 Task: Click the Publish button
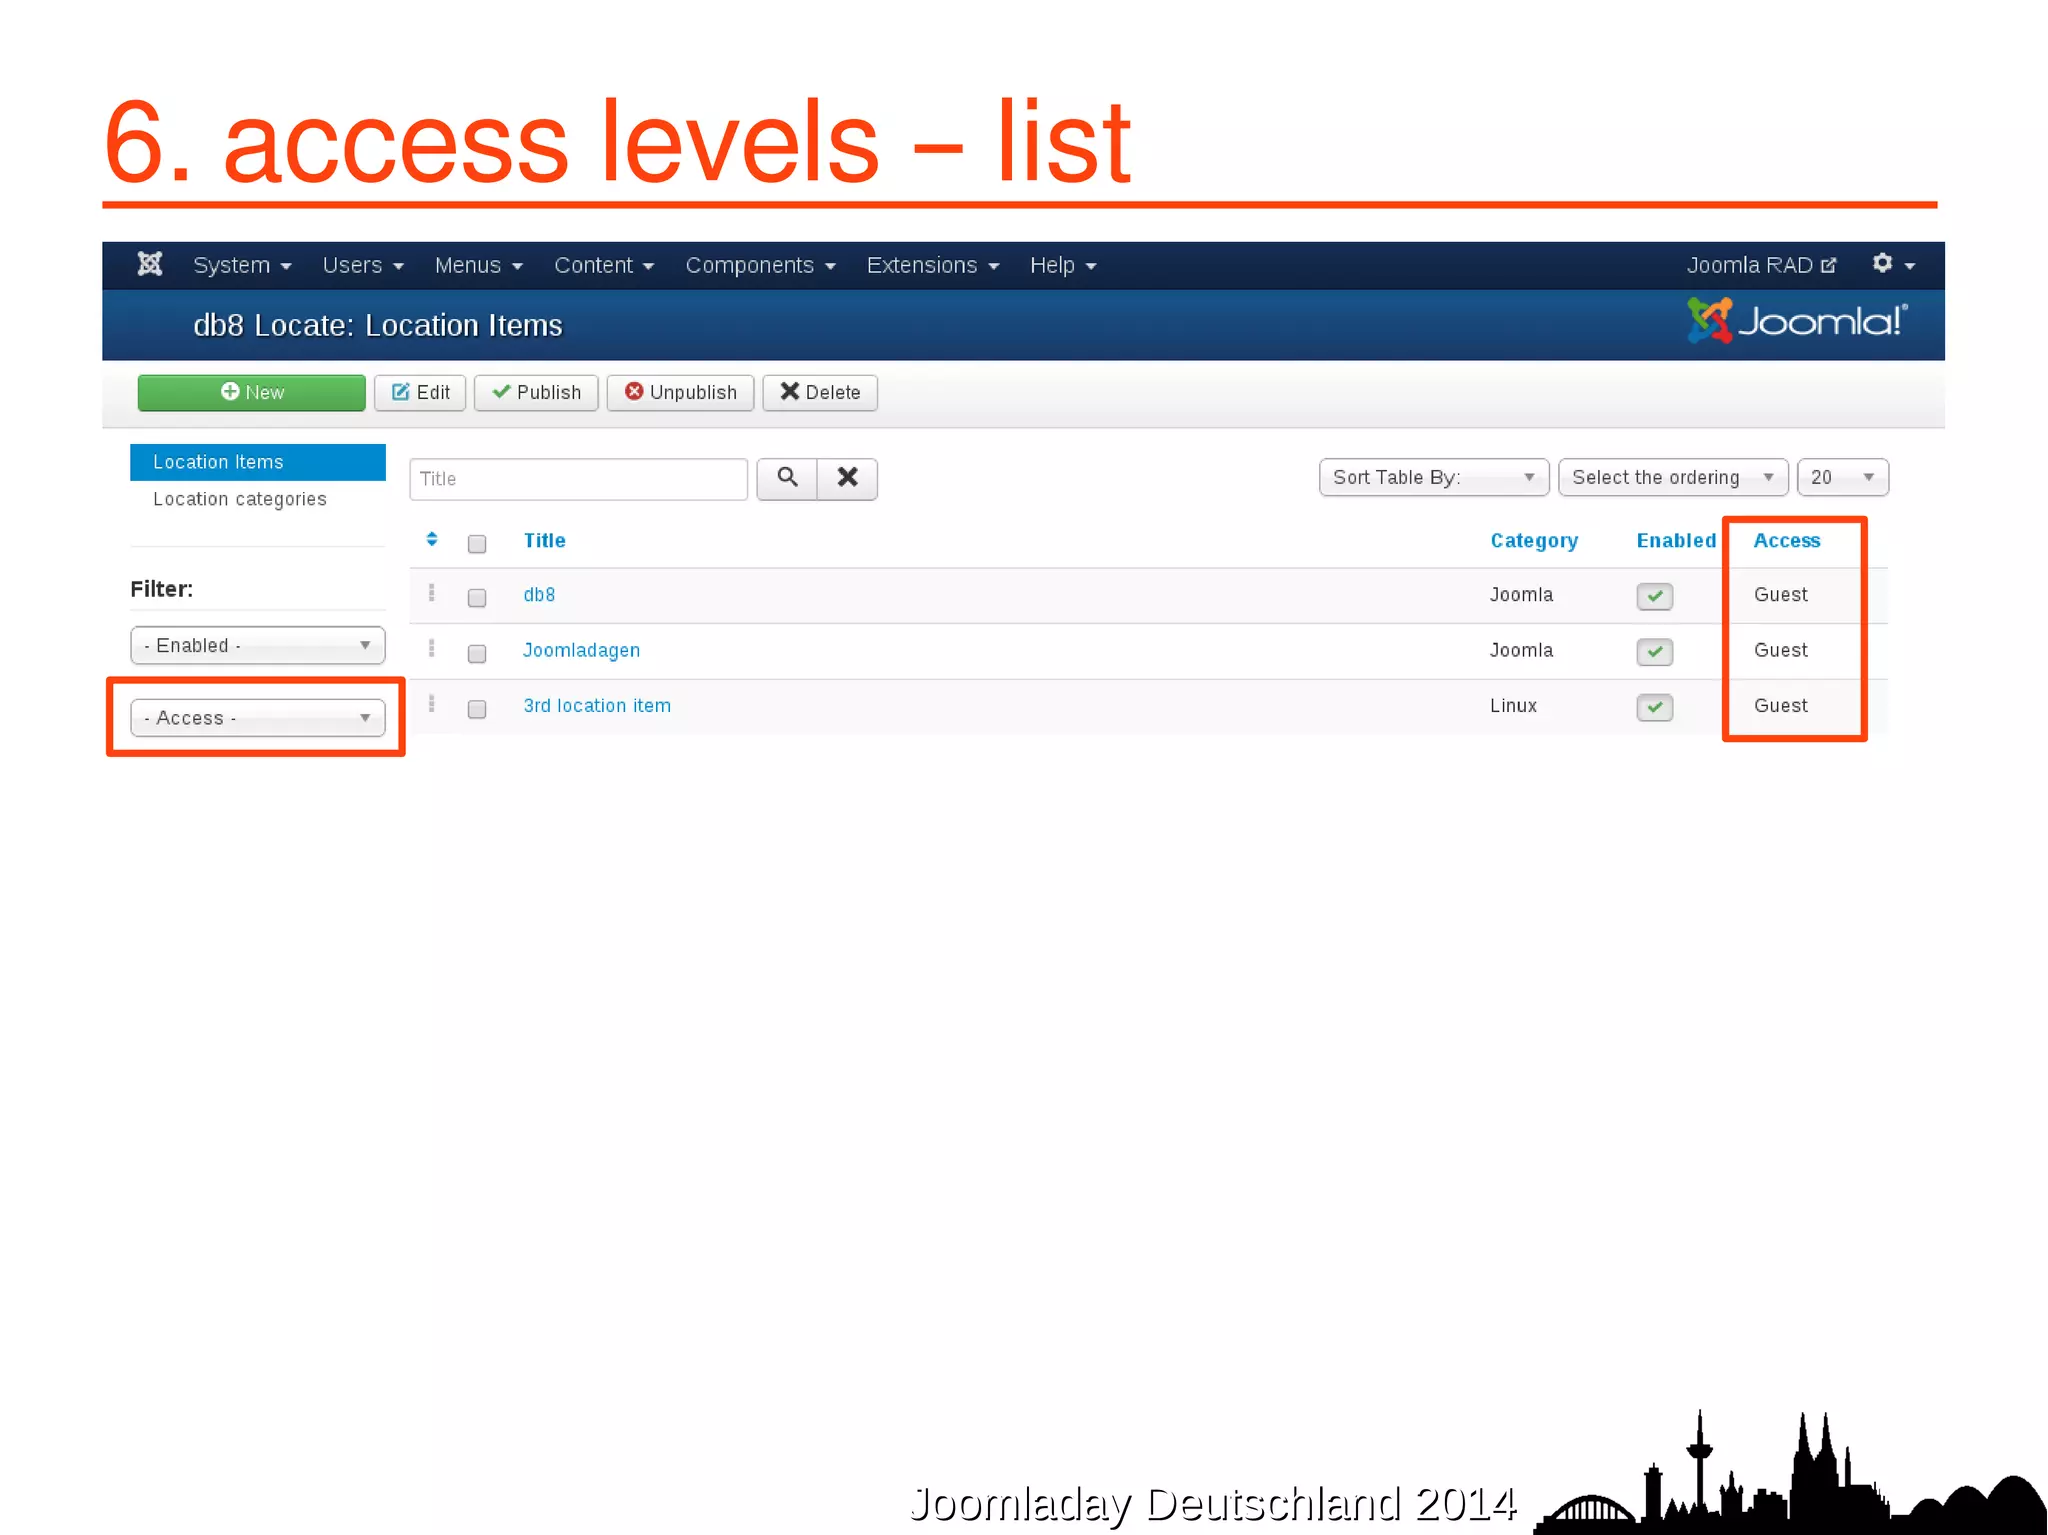coord(536,392)
